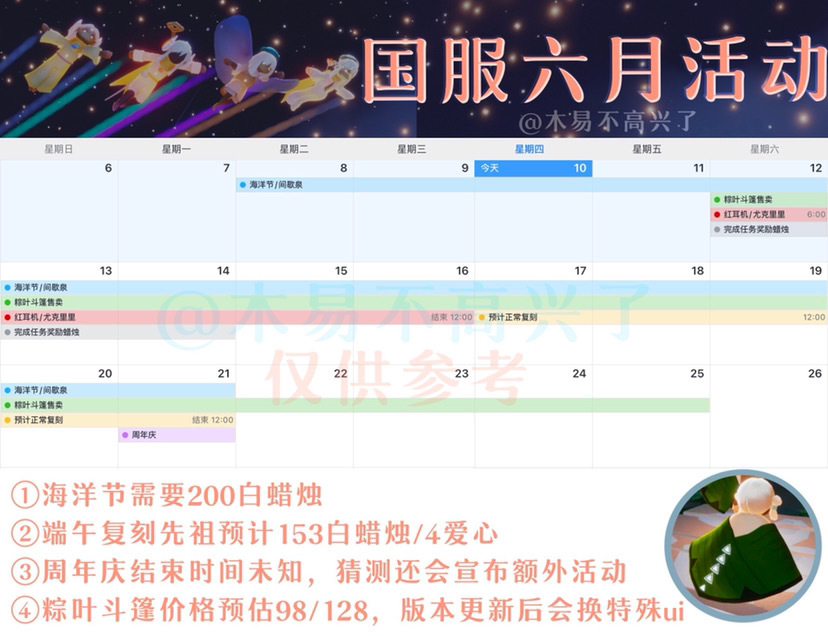The width and height of the screenshot is (828, 636).
Task: Select date 26 in the calendar
Action: pos(815,373)
